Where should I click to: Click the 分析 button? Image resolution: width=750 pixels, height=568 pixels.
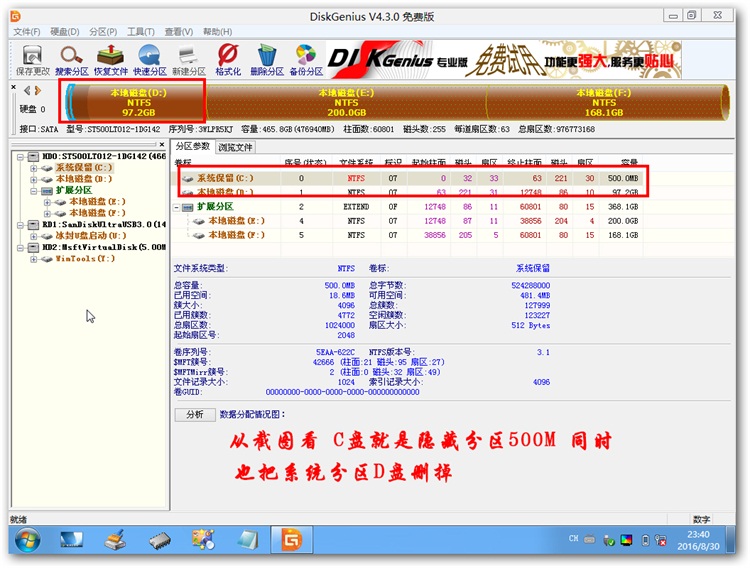(x=195, y=414)
